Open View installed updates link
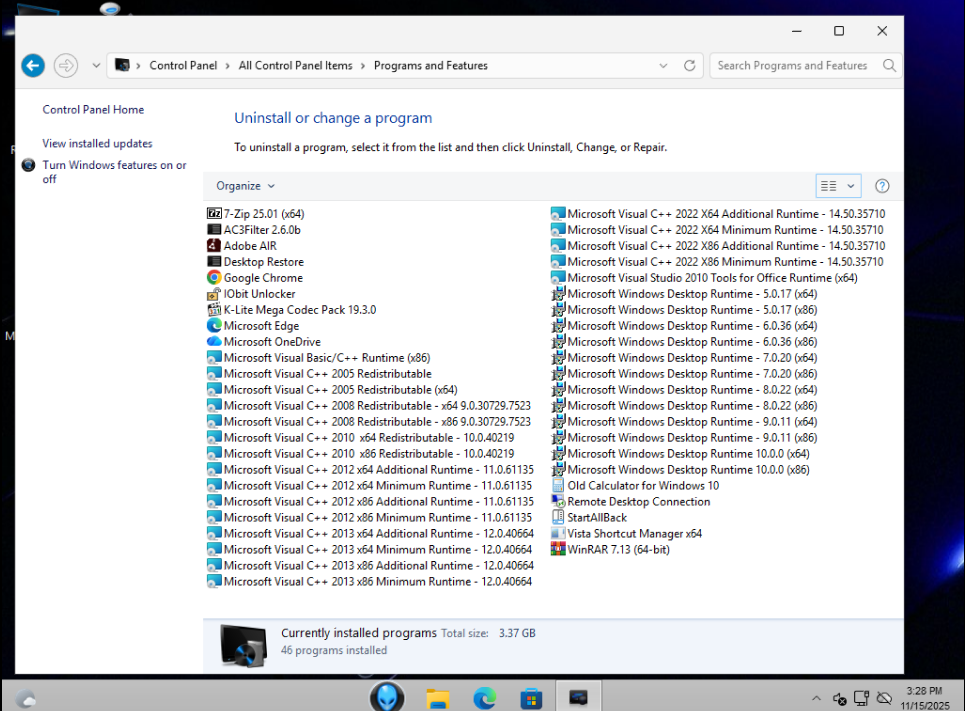 (97, 143)
